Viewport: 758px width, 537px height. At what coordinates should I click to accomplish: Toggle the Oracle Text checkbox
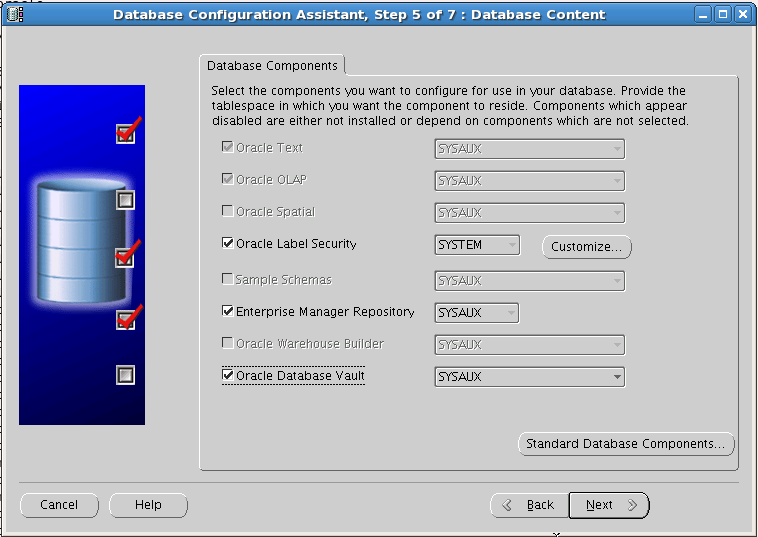227,146
